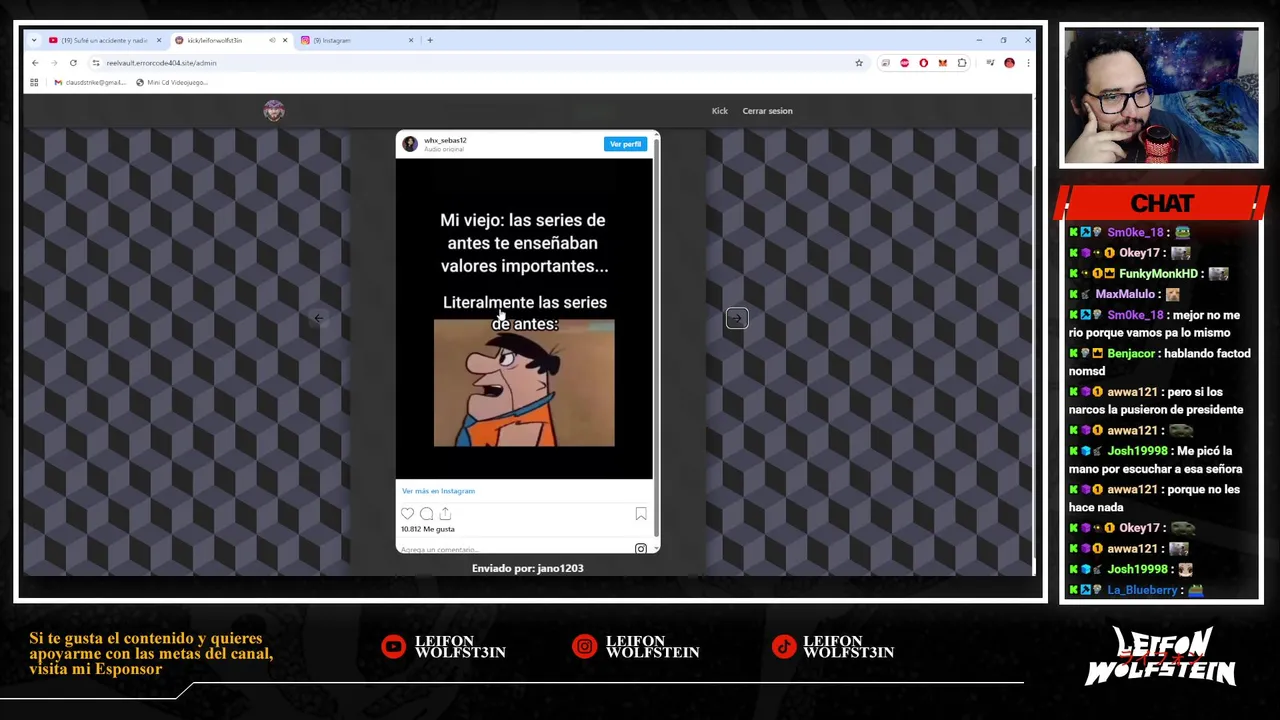This screenshot has width=1280, height=720.
Task: Click the streamer webcam feed
Action: point(1161,96)
